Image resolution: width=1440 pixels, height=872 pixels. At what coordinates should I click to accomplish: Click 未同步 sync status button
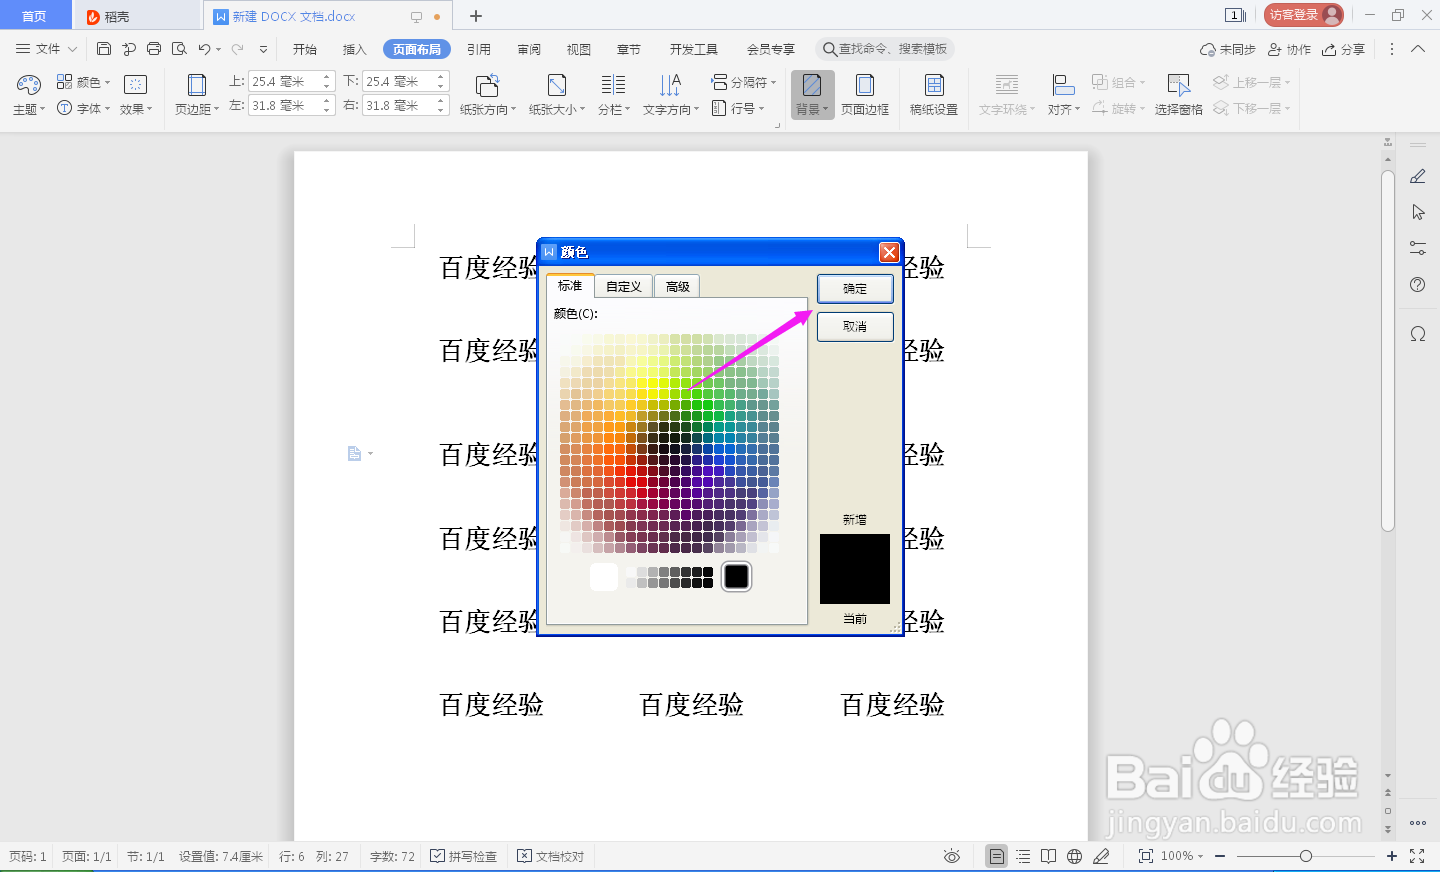point(1227,49)
